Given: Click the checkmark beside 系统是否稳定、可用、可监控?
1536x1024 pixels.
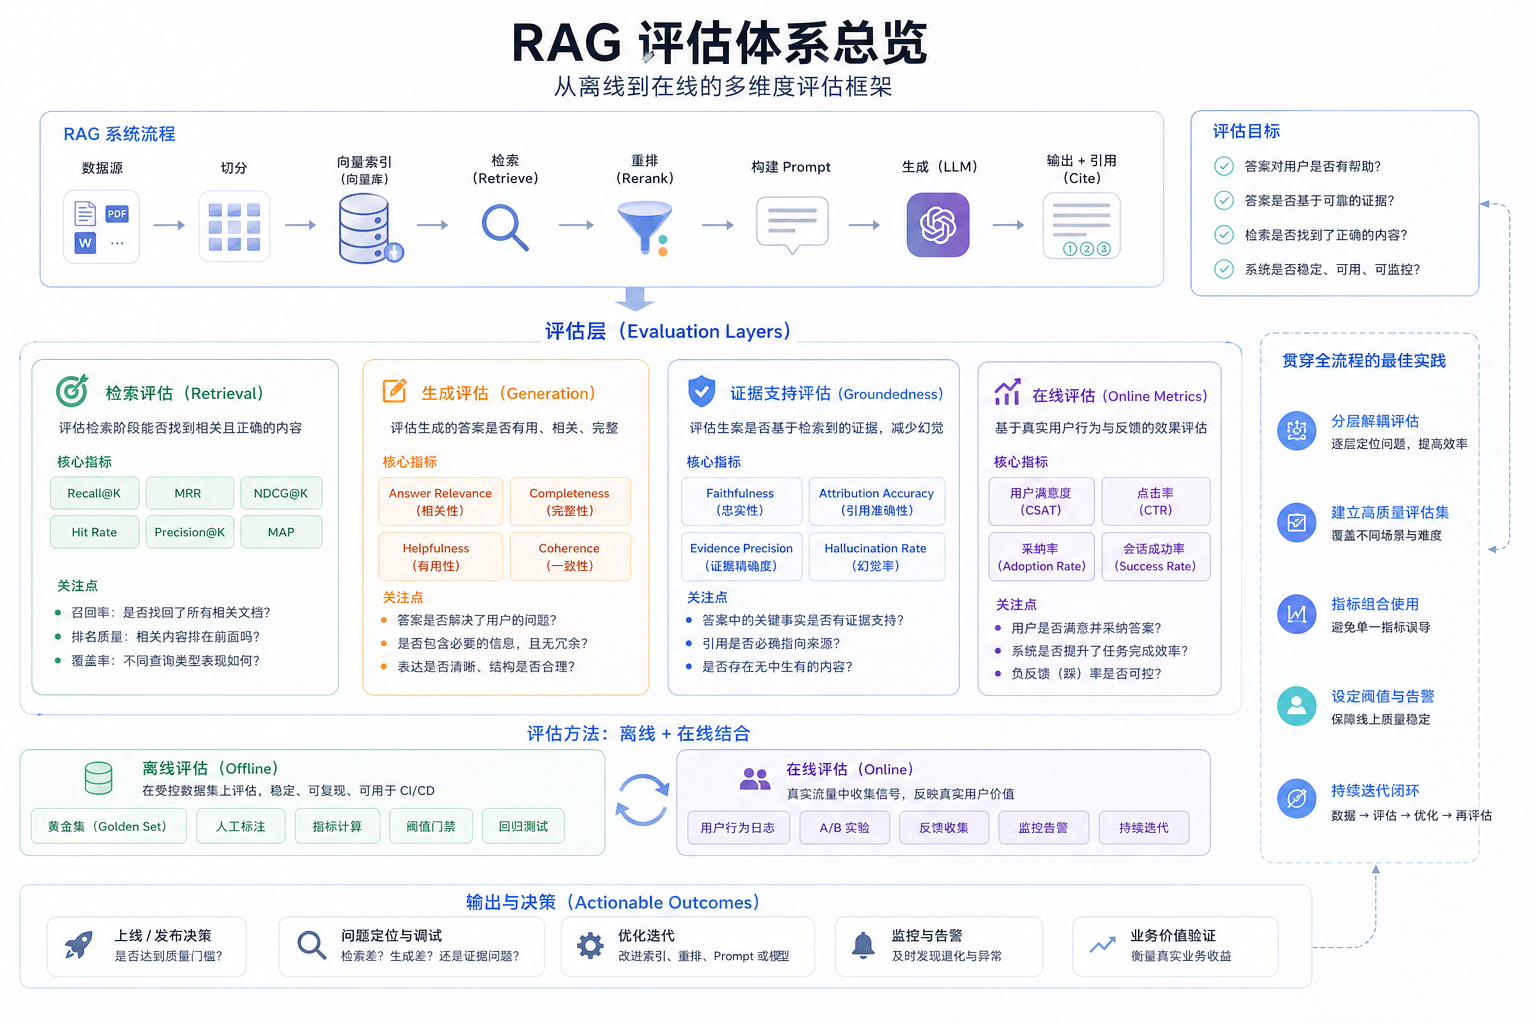Looking at the screenshot, I should [1224, 269].
